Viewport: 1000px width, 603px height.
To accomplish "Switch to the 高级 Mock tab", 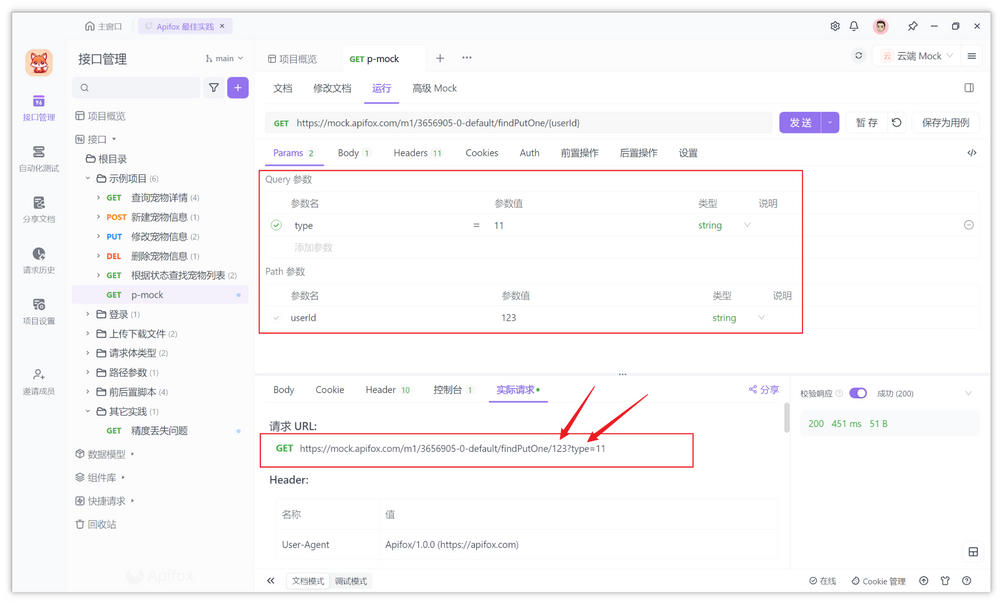I will pyautogui.click(x=434, y=88).
